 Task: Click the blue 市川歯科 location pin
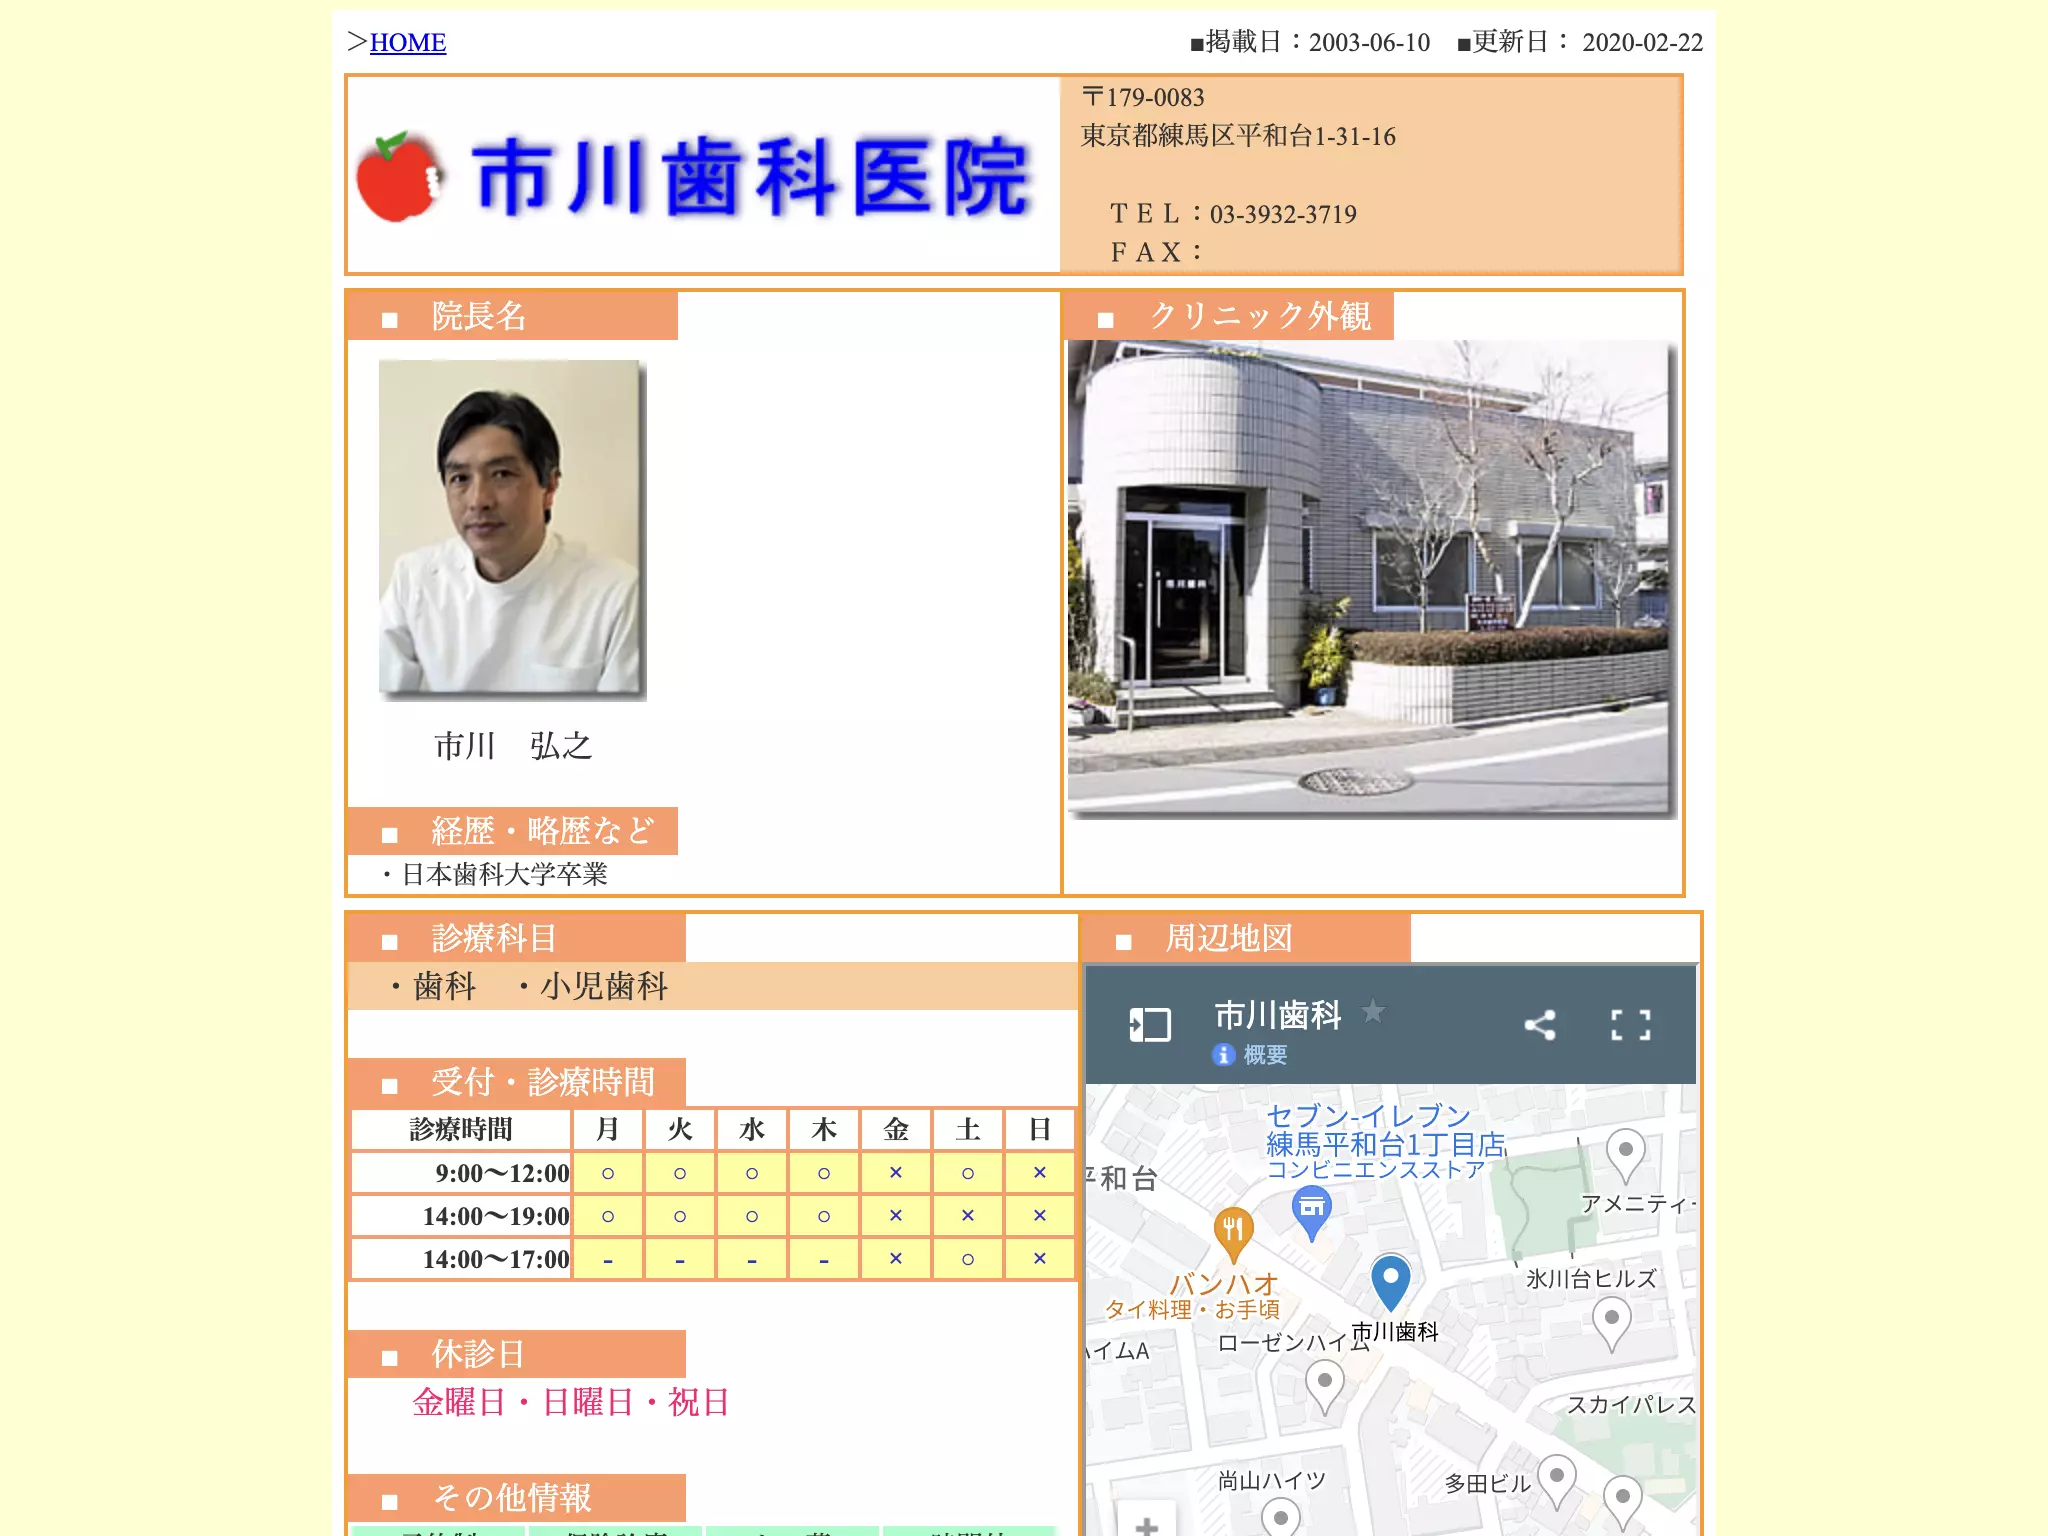(1390, 1281)
